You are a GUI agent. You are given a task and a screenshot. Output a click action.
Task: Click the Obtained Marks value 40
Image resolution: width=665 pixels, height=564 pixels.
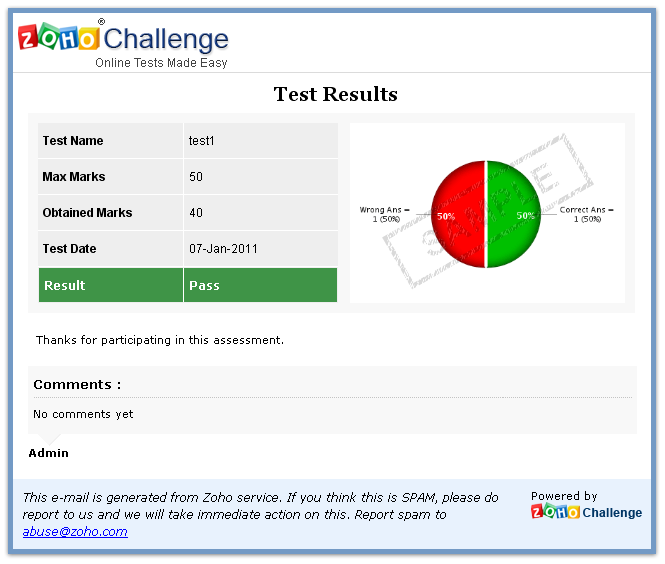point(196,213)
